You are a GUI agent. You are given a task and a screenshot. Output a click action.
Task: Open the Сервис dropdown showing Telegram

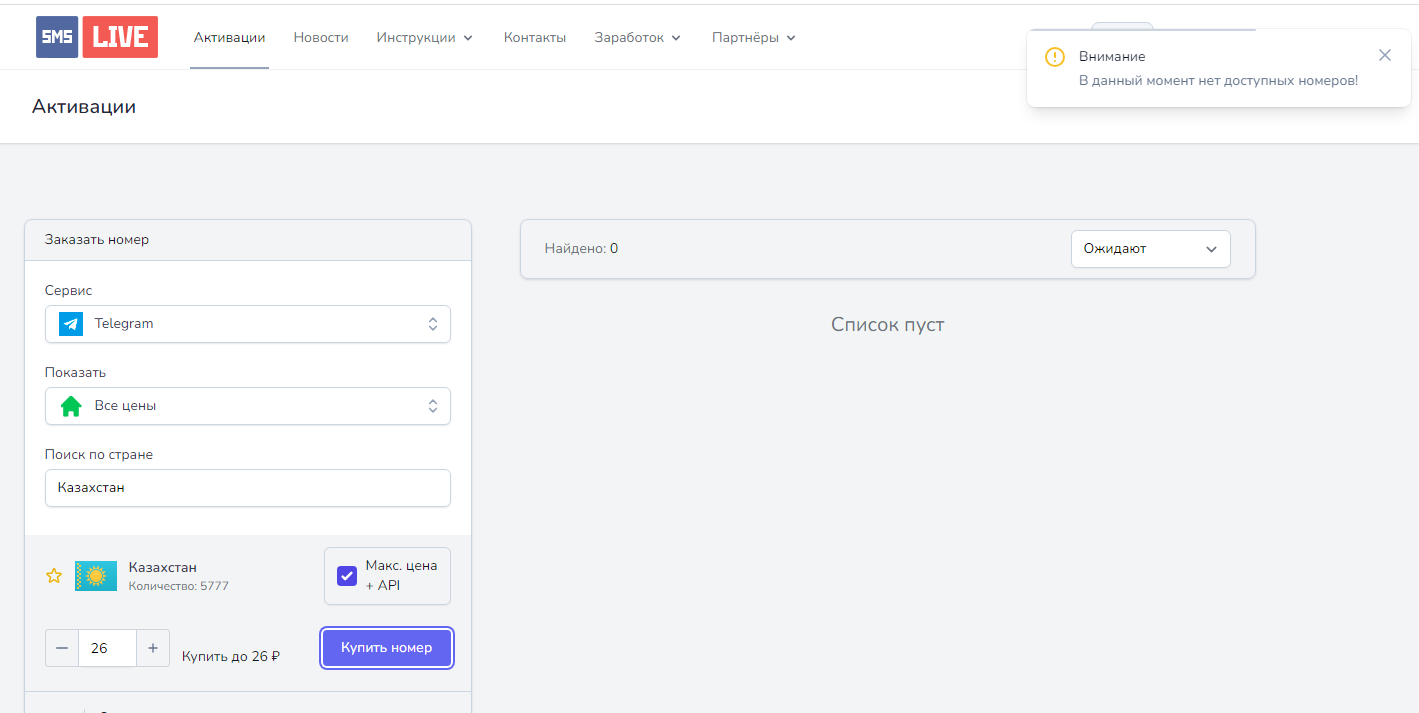pos(248,323)
